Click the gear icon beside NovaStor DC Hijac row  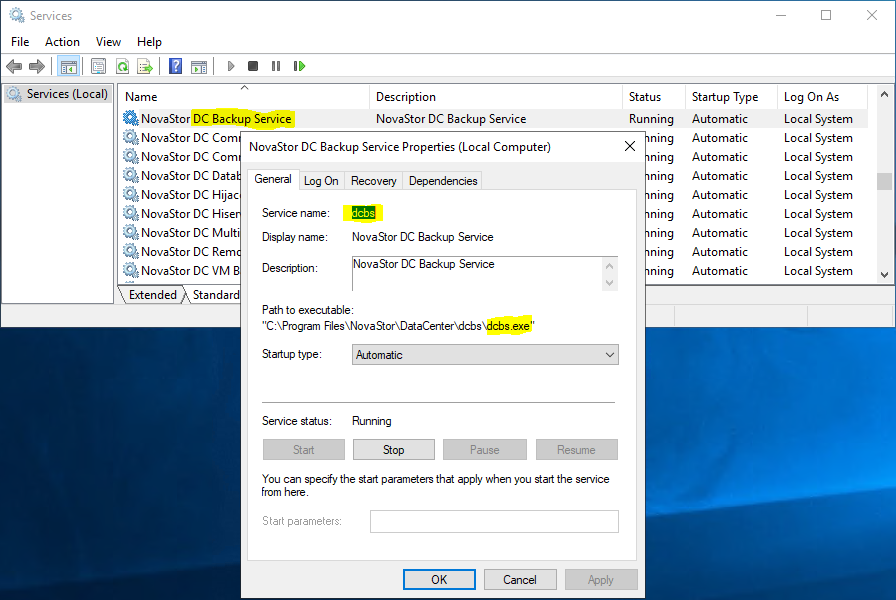point(131,194)
